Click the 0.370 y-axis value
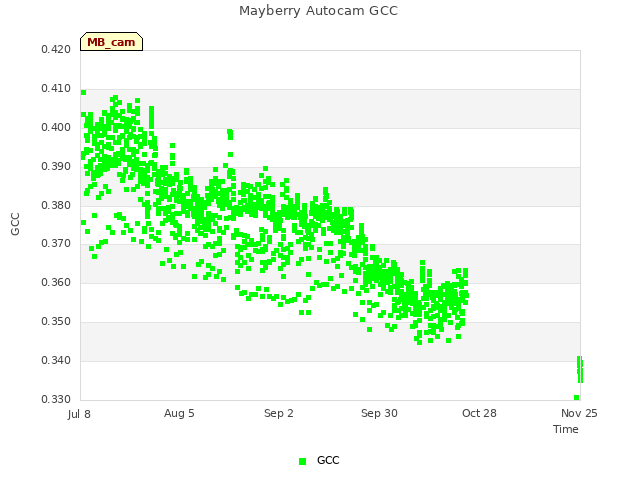The image size is (640, 480). (x=56, y=244)
